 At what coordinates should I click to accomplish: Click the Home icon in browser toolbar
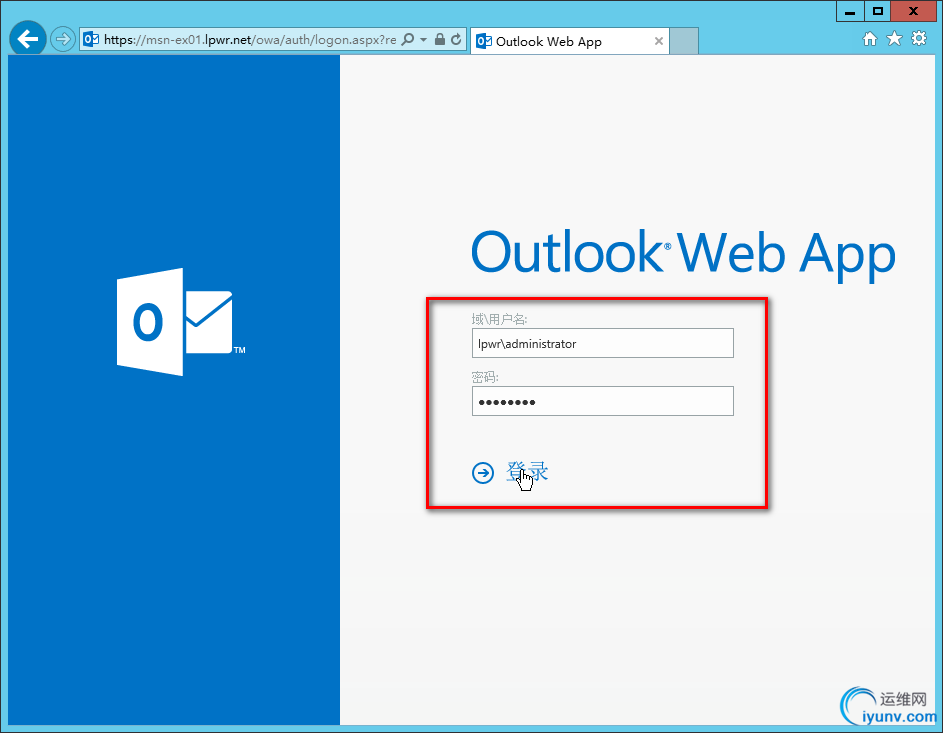pyautogui.click(x=870, y=39)
